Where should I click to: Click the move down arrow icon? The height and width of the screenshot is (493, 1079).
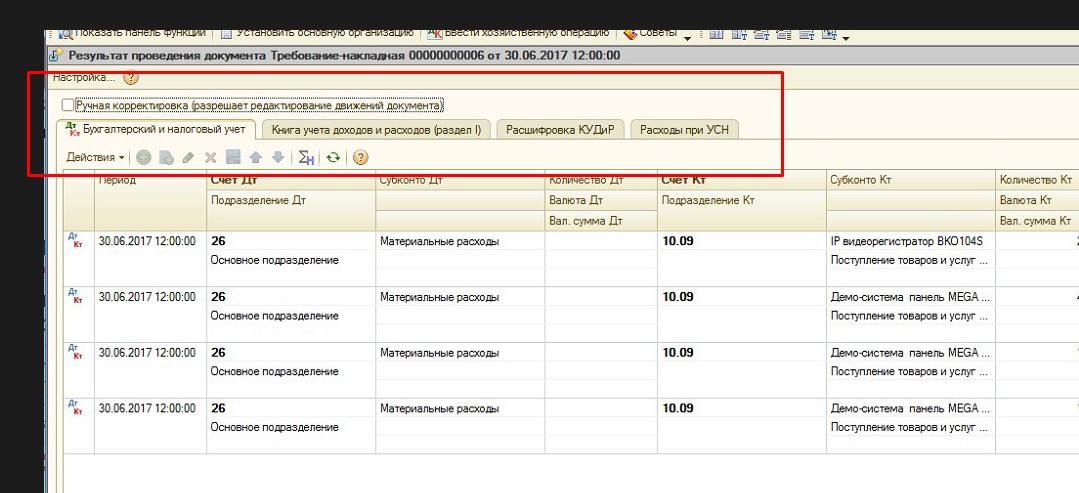[x=277, y=157]
